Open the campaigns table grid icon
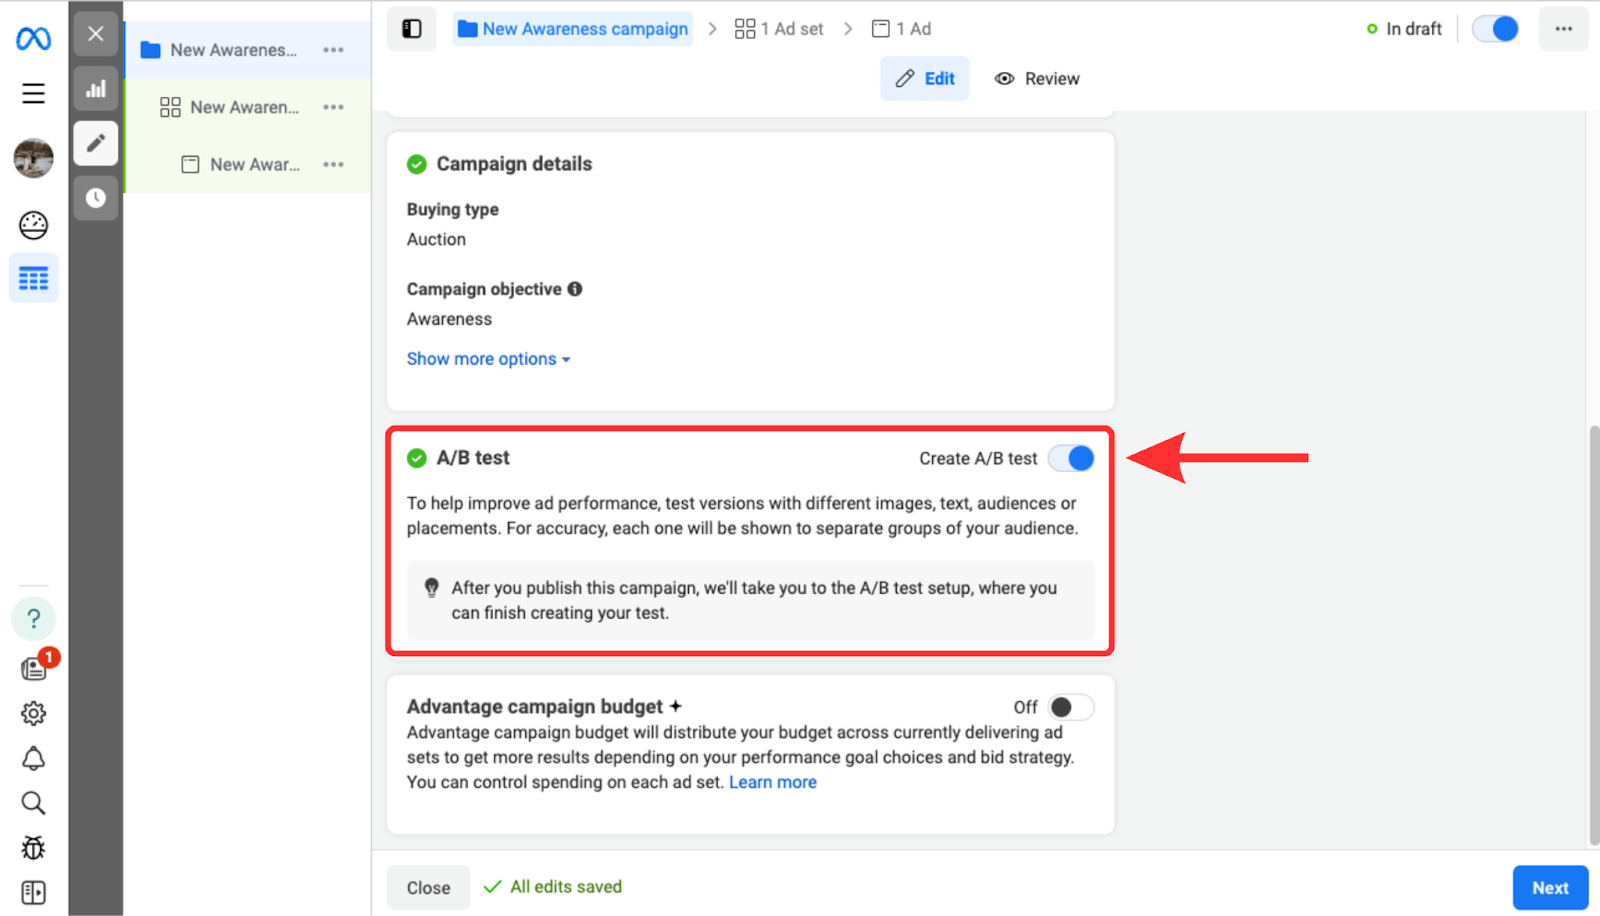The width and height of the screenshot is (1600, 916). point(33,278)
